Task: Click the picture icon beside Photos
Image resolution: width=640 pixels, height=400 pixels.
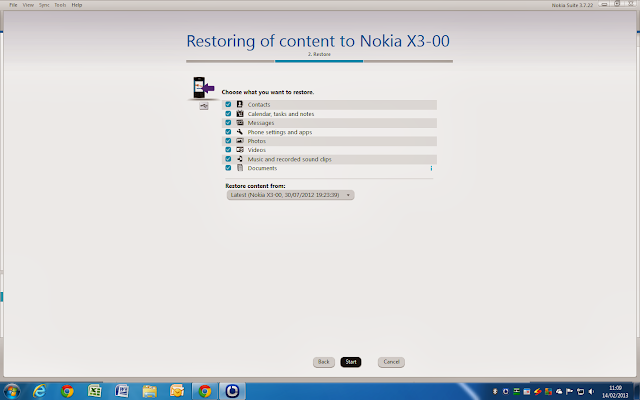Action: pos(240,140)
